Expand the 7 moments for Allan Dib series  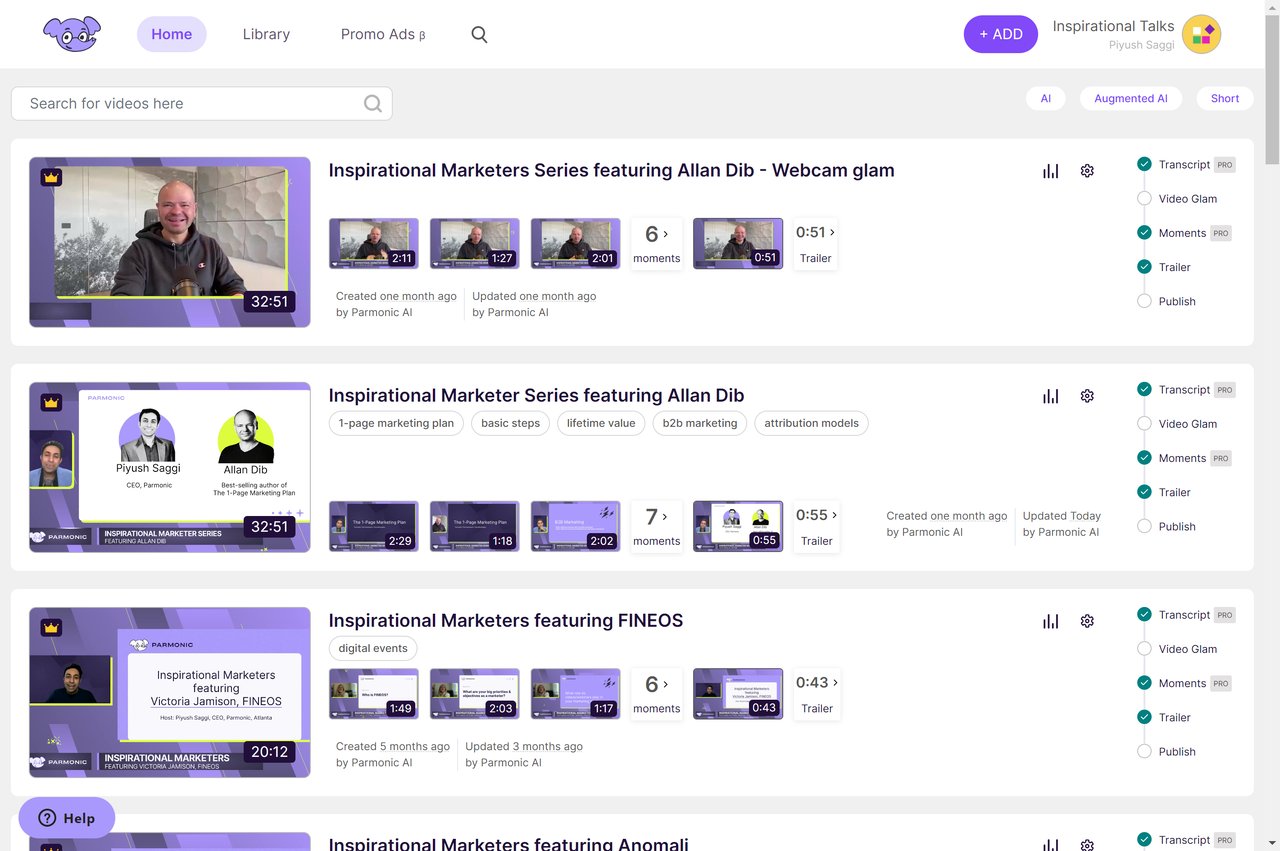[656, 526]
